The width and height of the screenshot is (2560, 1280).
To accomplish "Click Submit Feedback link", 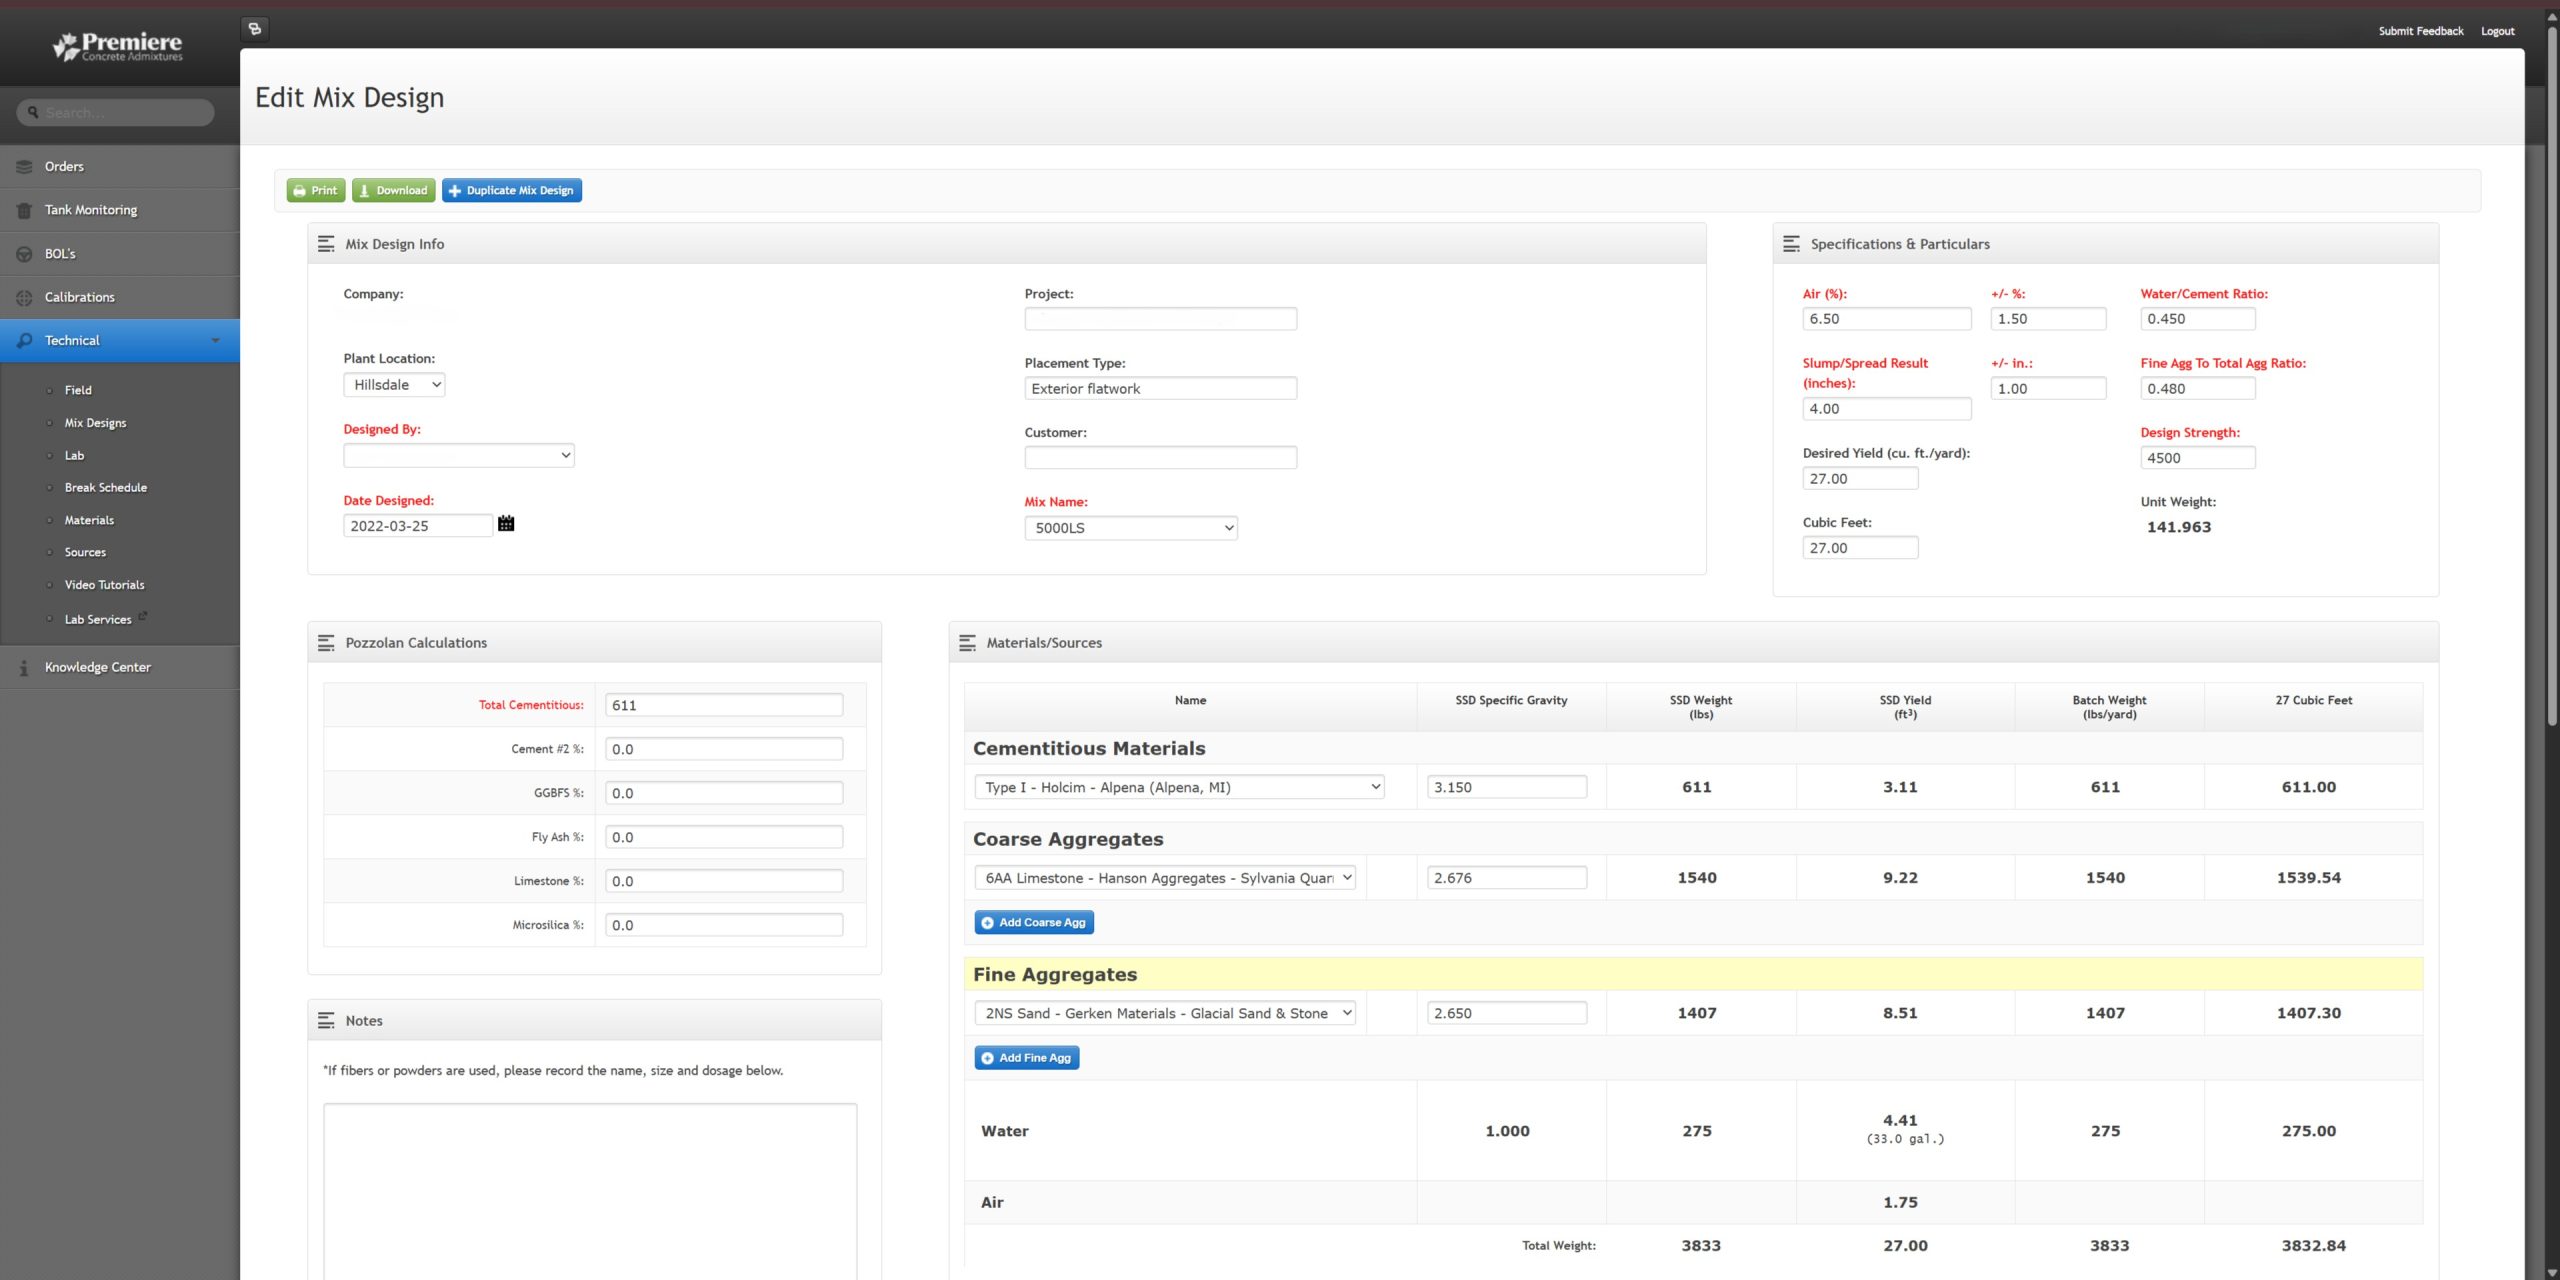I will [x=2421, y=31].
